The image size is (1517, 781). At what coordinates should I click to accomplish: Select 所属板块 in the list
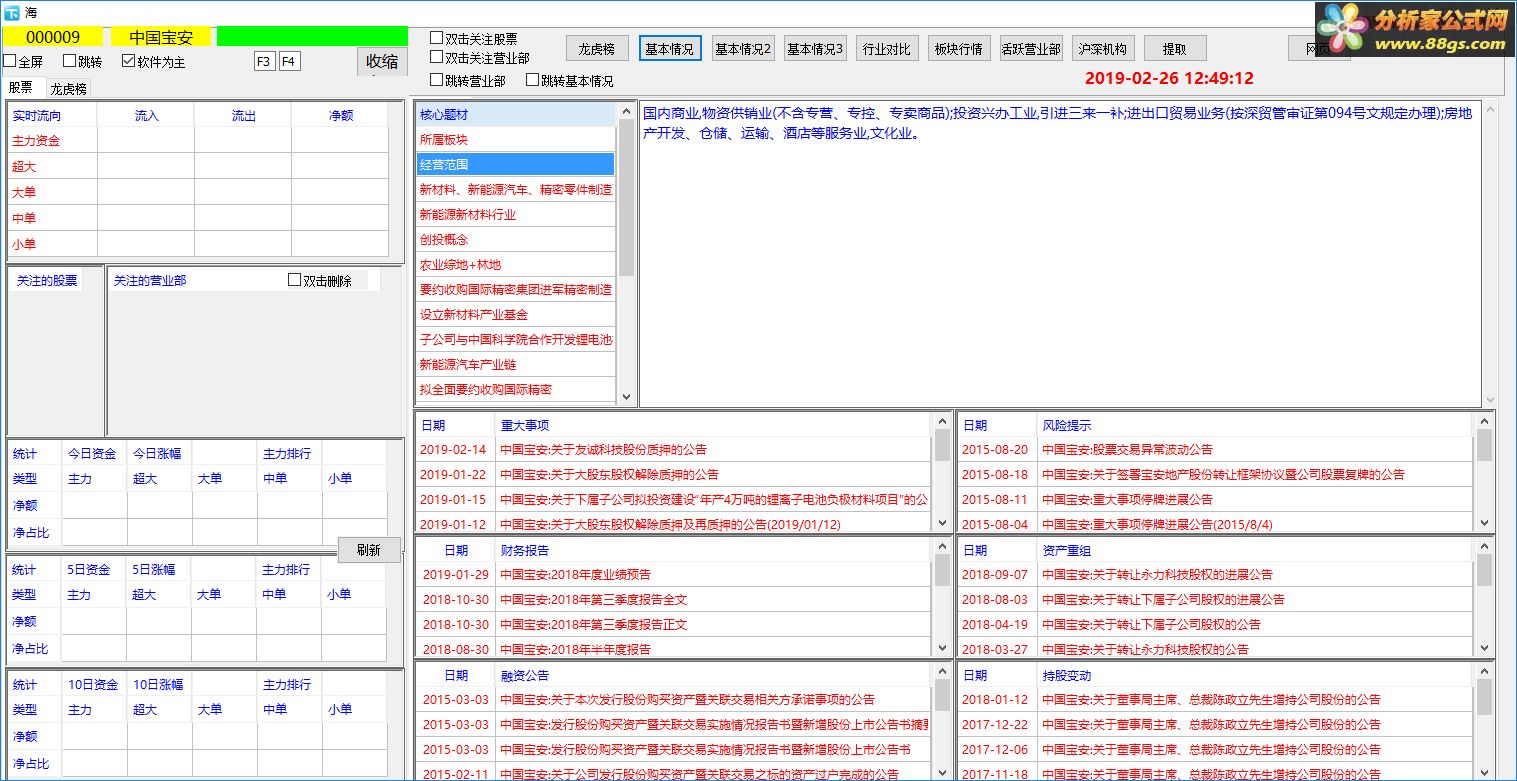coord(516,139)
